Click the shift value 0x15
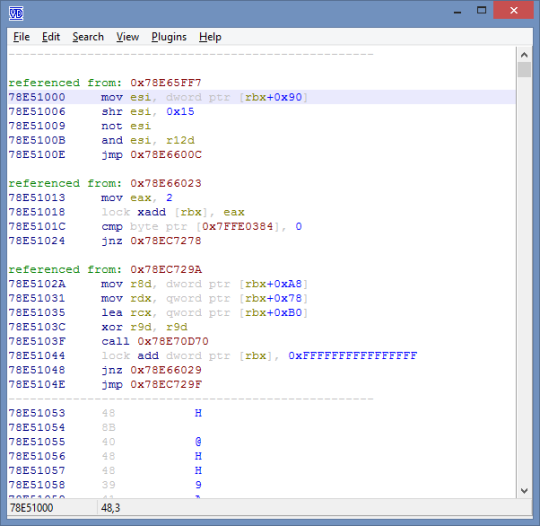540x526 pixels. (180, 112)
